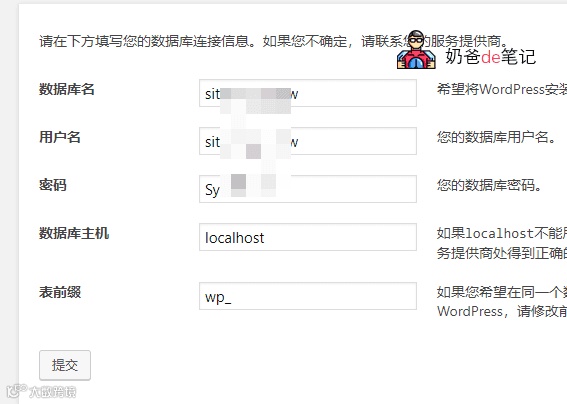Screen dimensions: 567x404
Task: Click the cartoon avatar watermark icon
Action: pos(416,50)
